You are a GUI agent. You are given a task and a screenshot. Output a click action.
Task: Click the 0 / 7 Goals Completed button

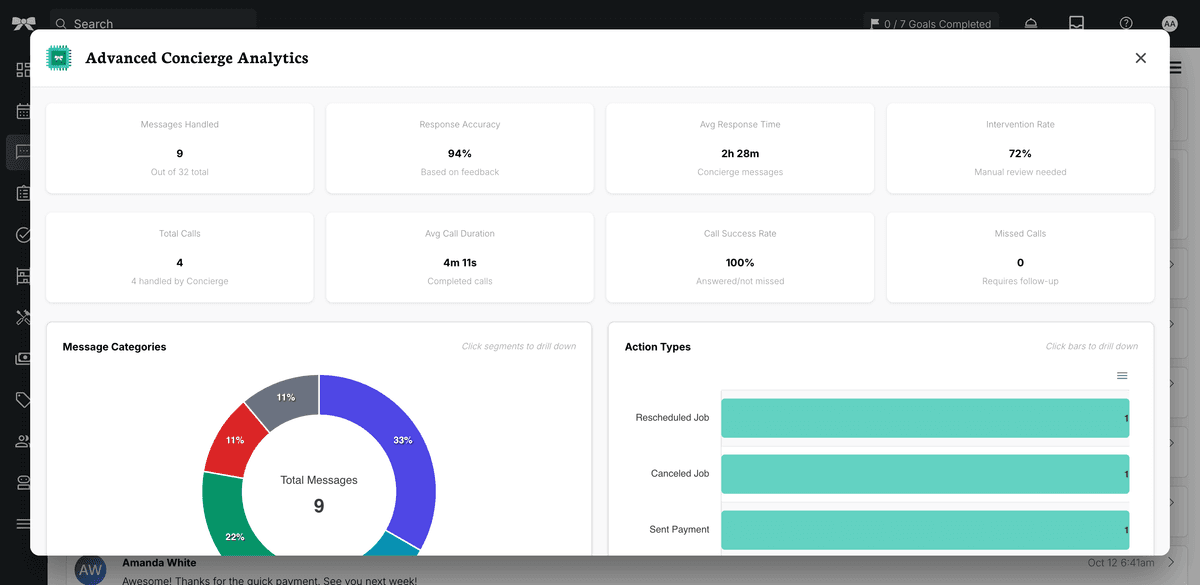[930, 23]
